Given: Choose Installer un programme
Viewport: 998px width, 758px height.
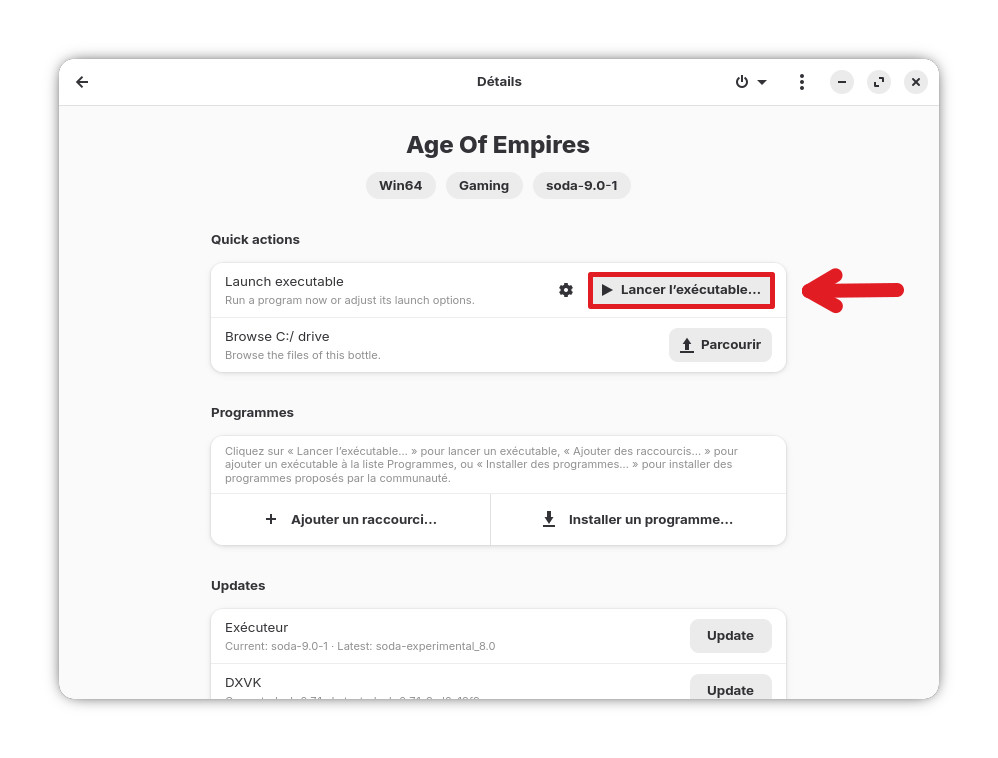Looking at the screenshot, I should 638,520.
